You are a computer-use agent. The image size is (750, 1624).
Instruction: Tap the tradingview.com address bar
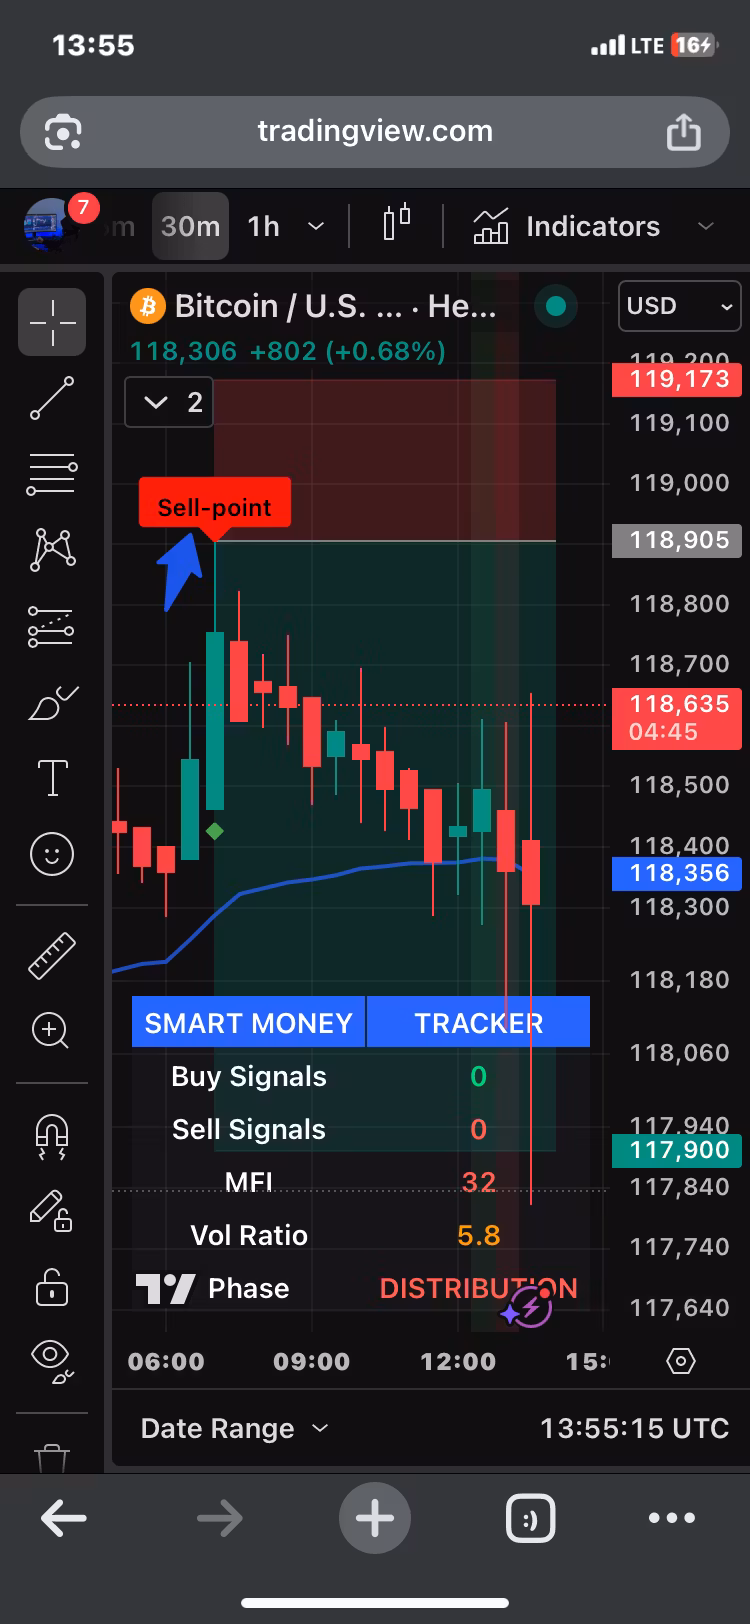coord(375,132)
